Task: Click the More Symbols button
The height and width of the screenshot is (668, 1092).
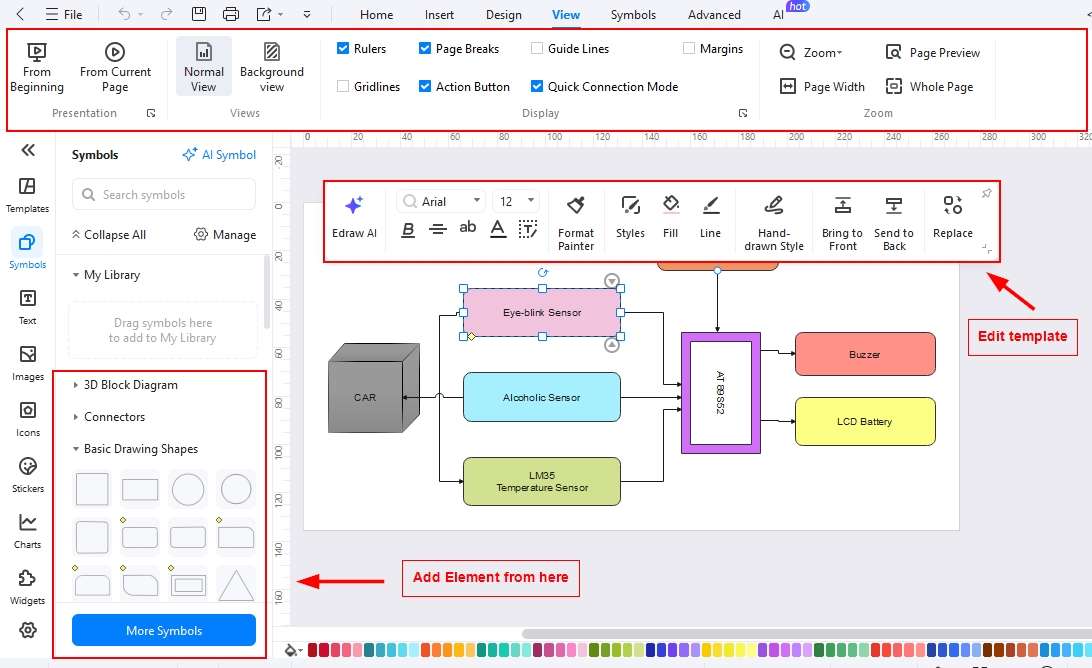Action: [x=163, y=630]
